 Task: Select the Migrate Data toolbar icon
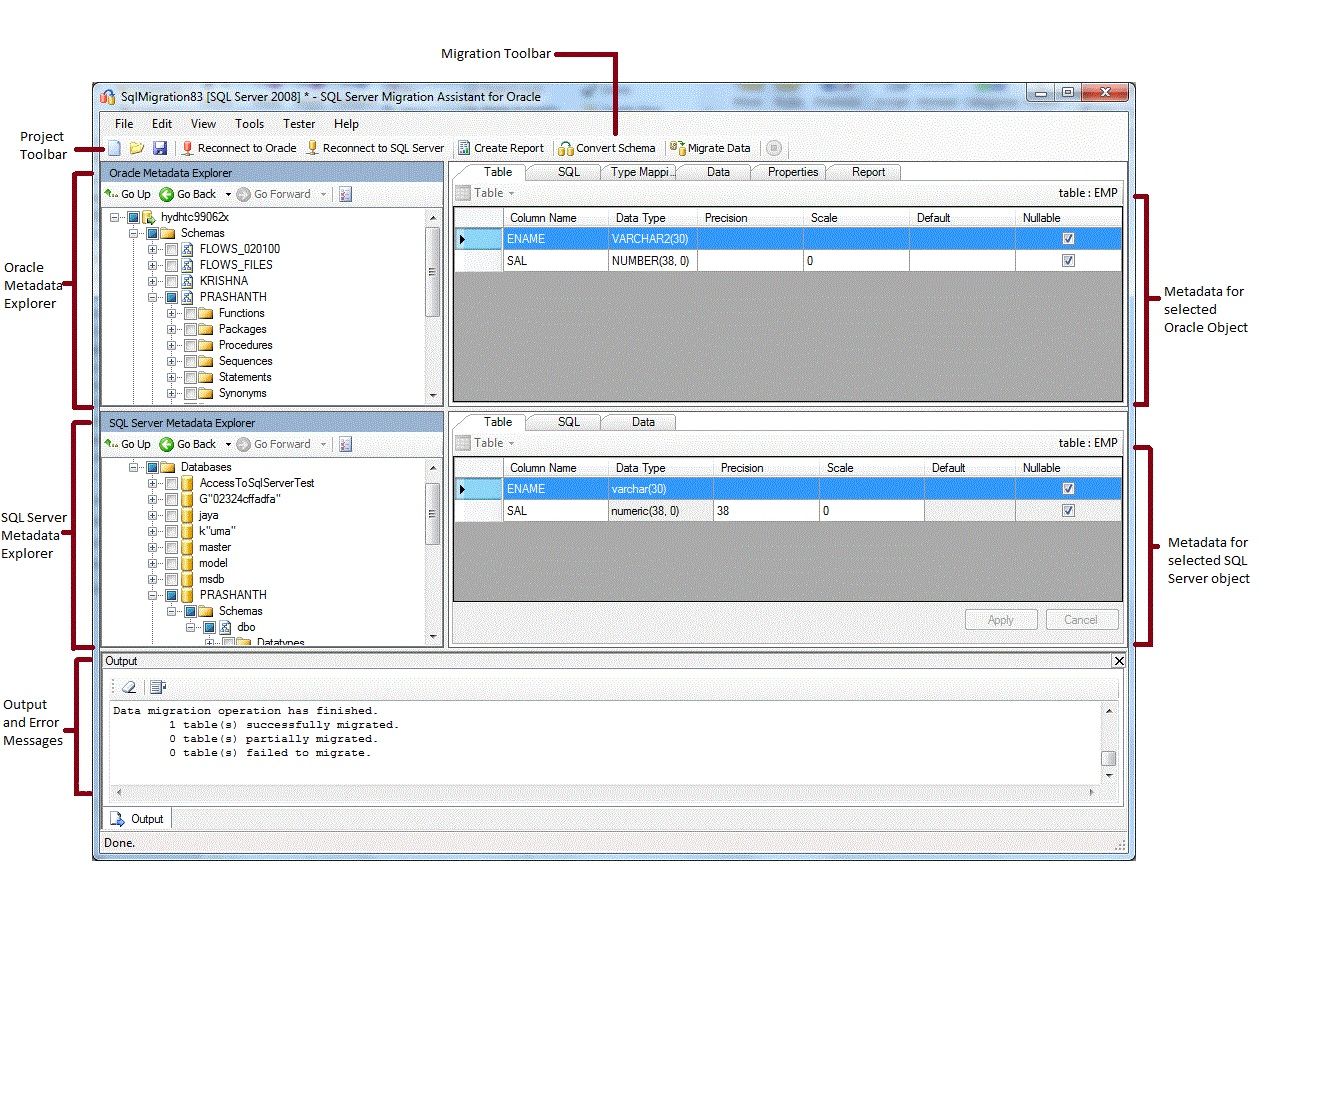[677, 147]
